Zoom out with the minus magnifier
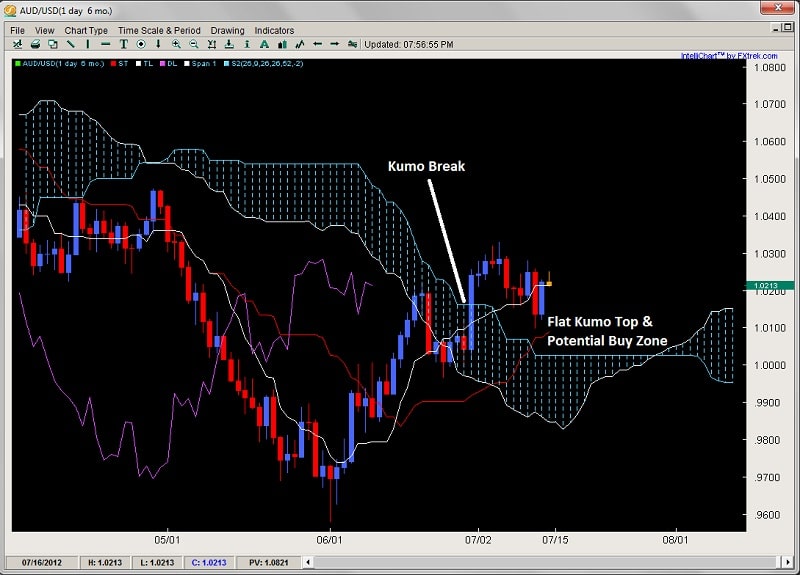This screenshot has width=800, height=575. [x=194, y=44]
